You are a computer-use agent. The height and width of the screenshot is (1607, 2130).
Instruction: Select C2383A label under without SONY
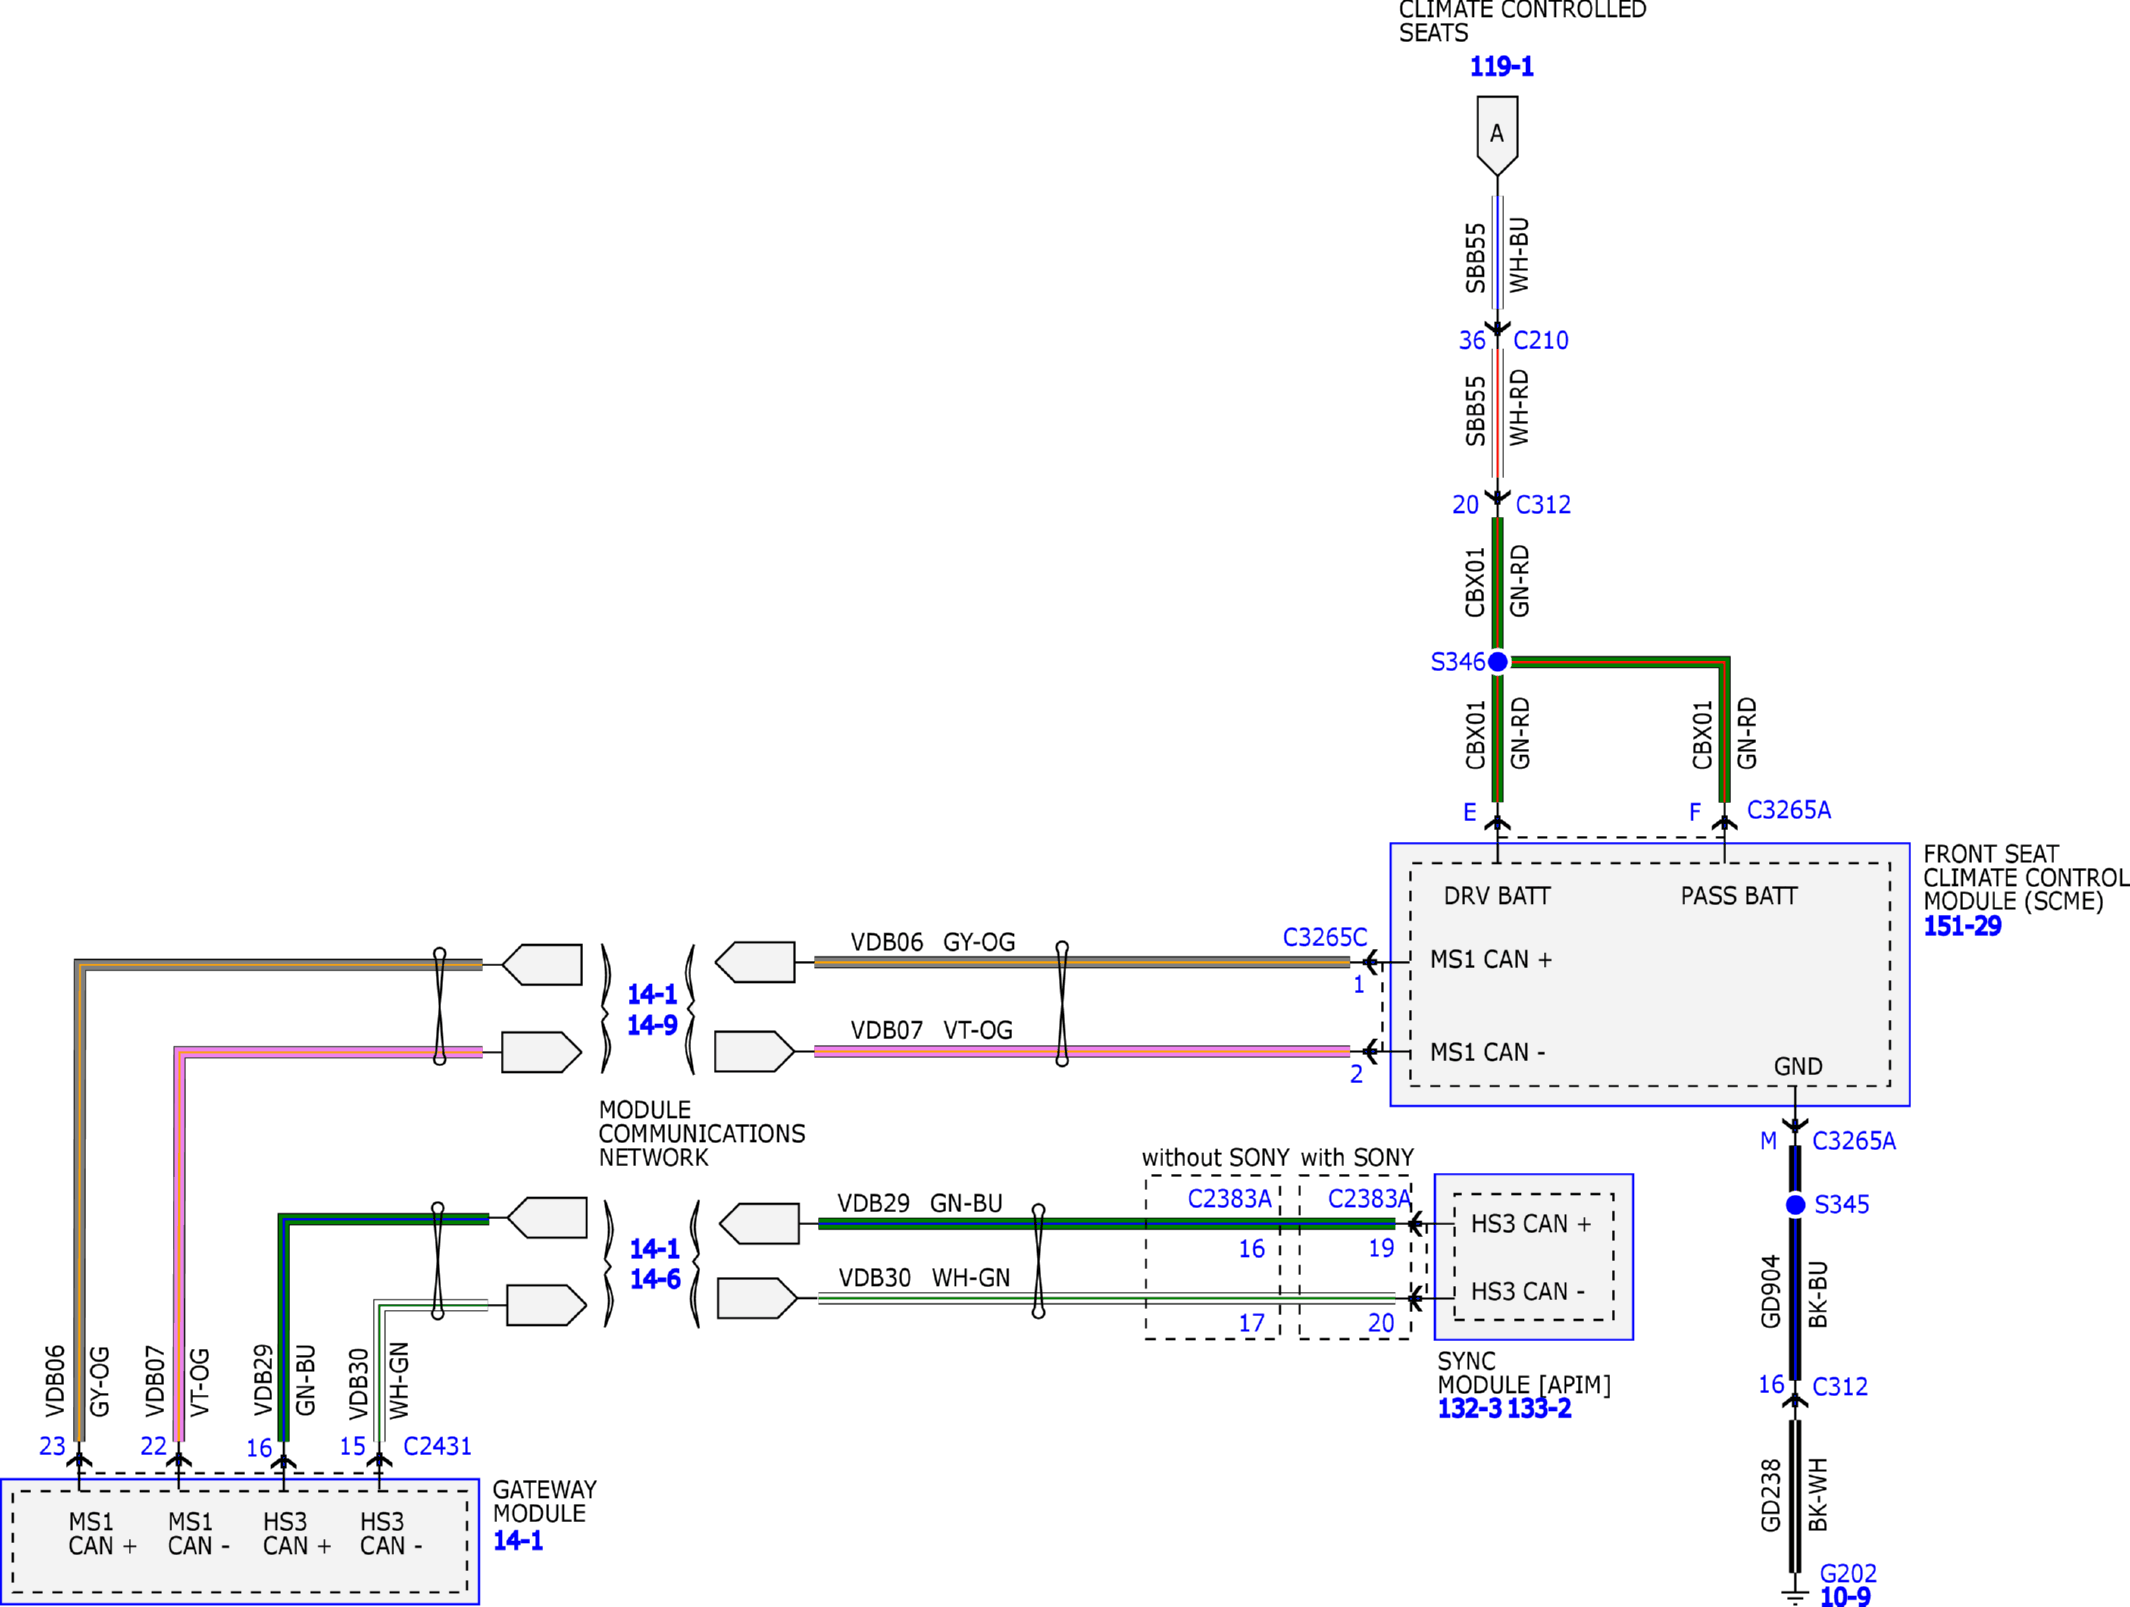point(1229,1200)
